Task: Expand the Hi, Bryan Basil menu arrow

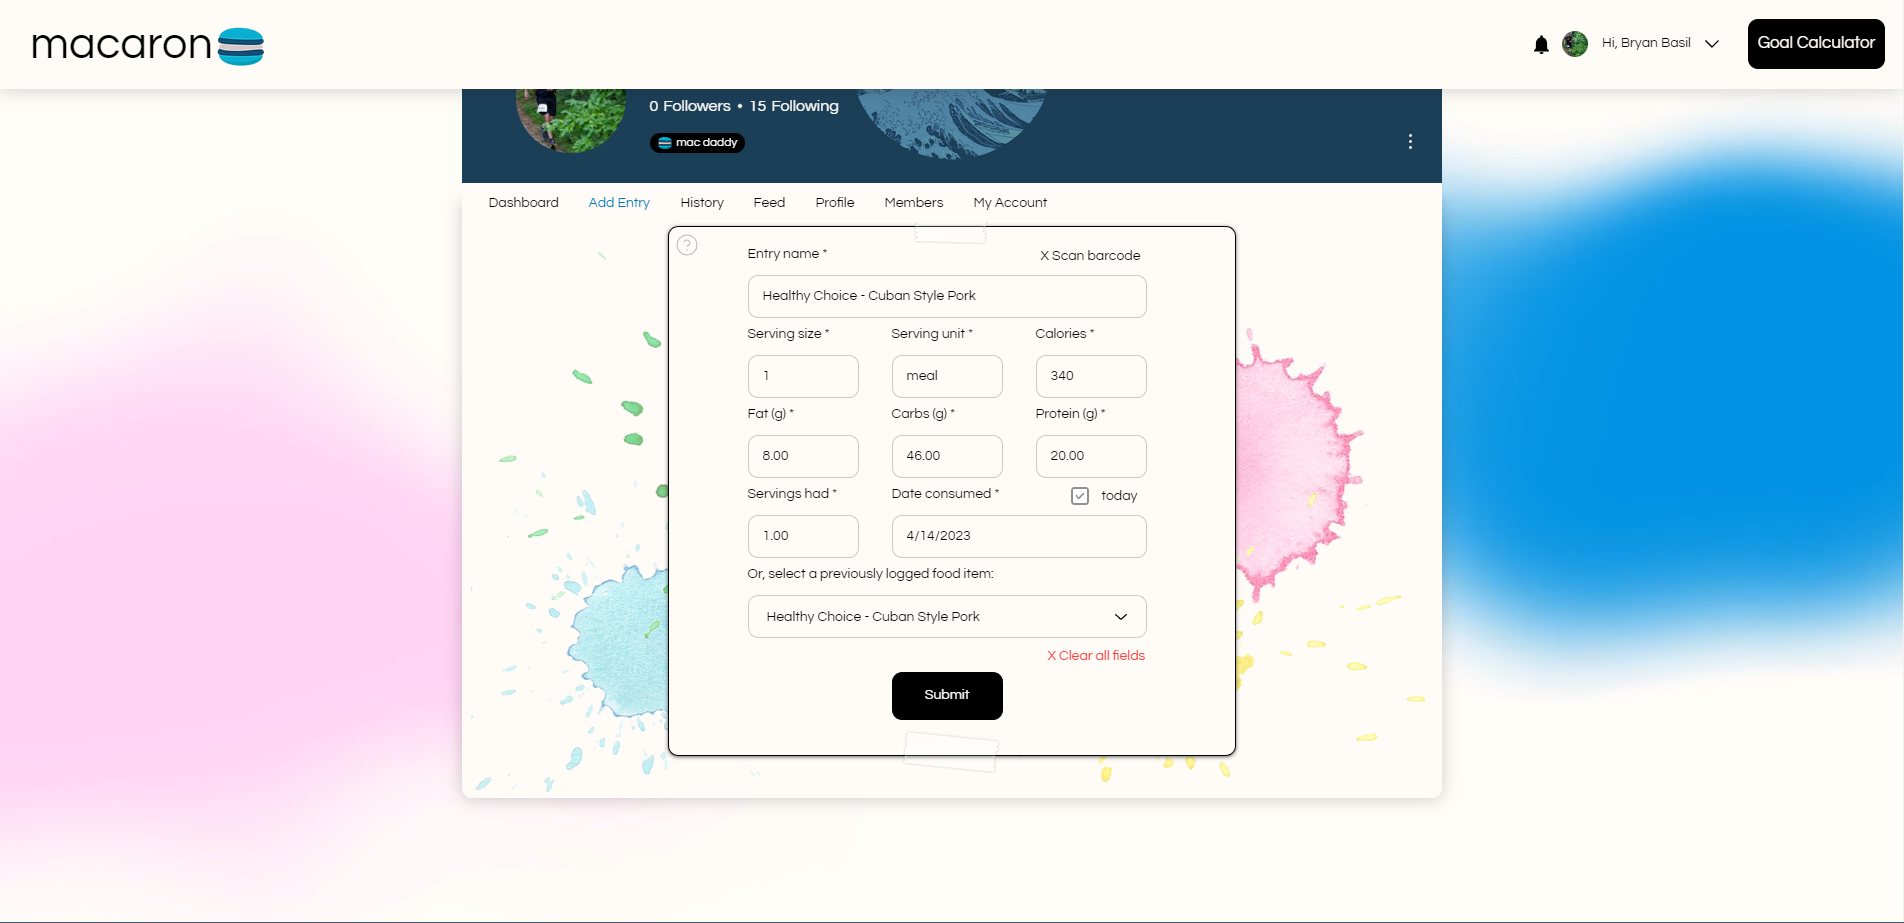Action: click(x=1712, y=44)
